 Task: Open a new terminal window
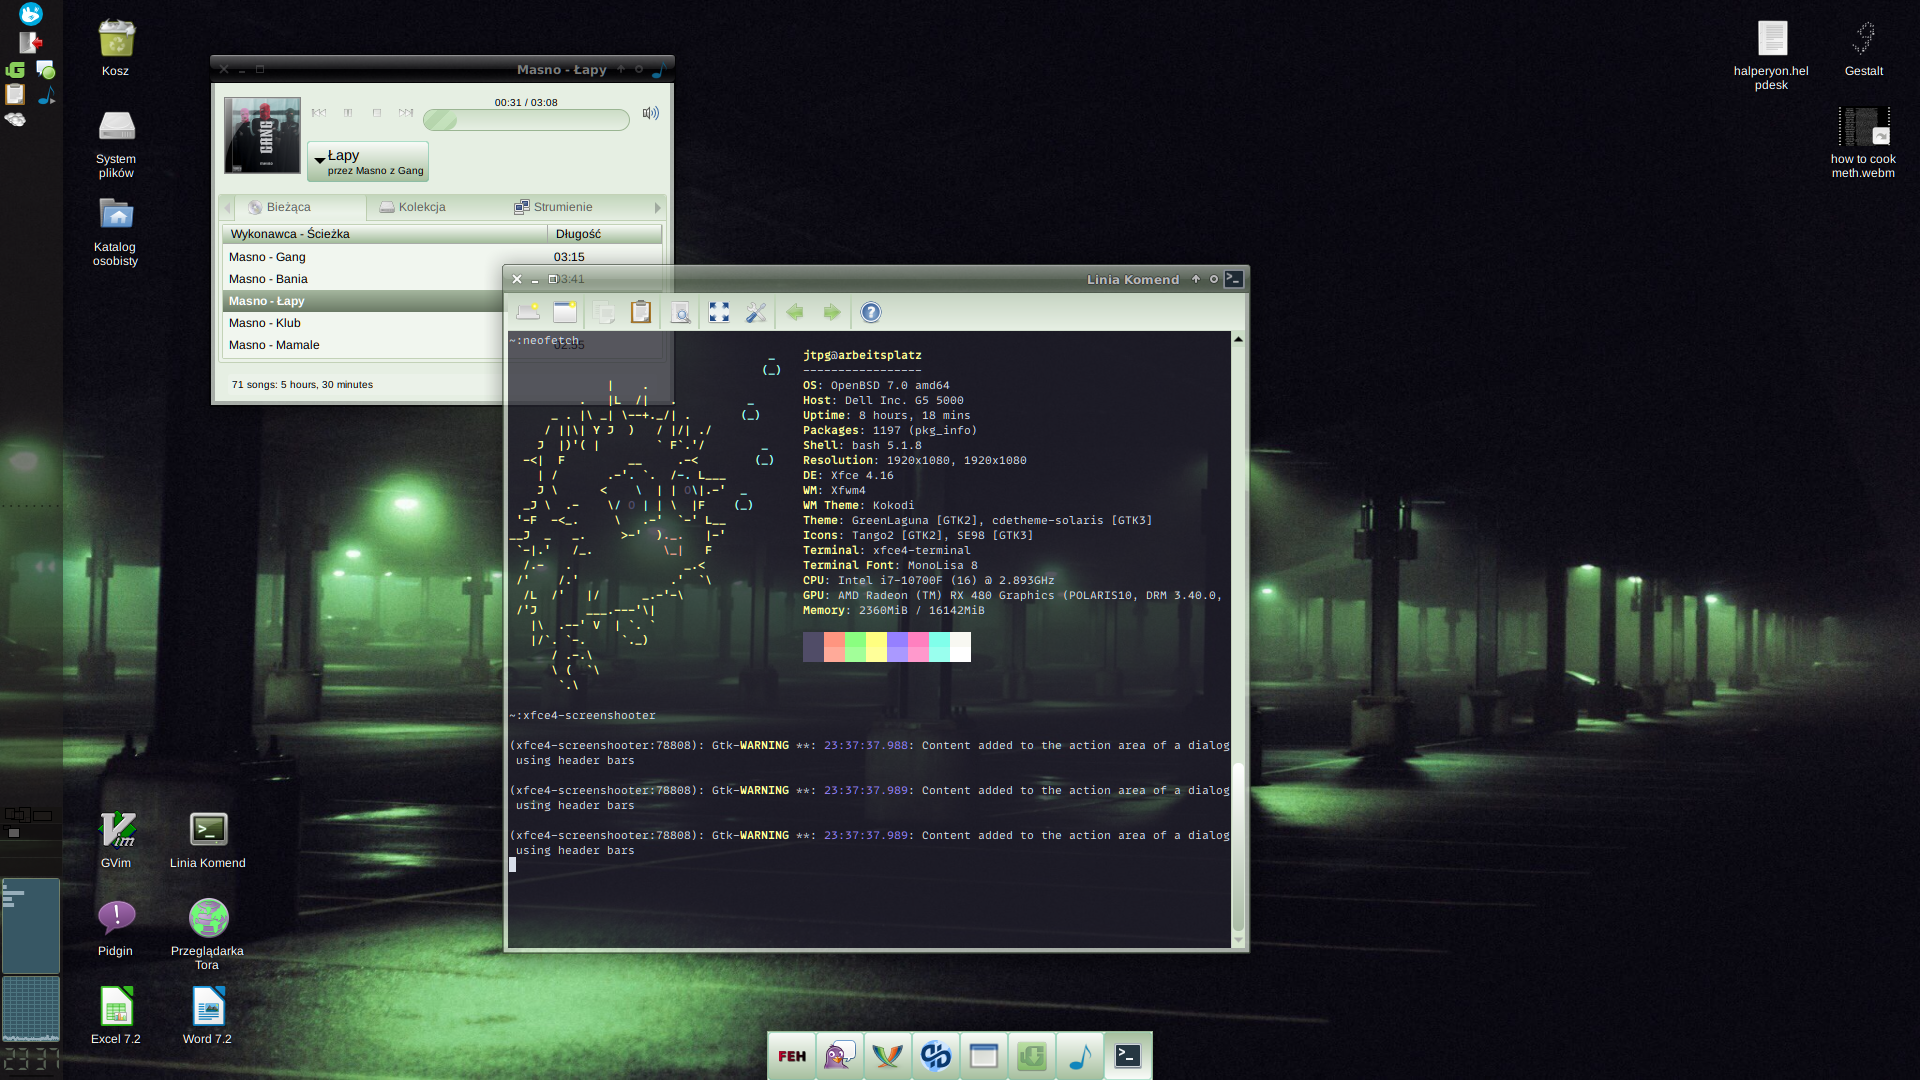(565, 312)
